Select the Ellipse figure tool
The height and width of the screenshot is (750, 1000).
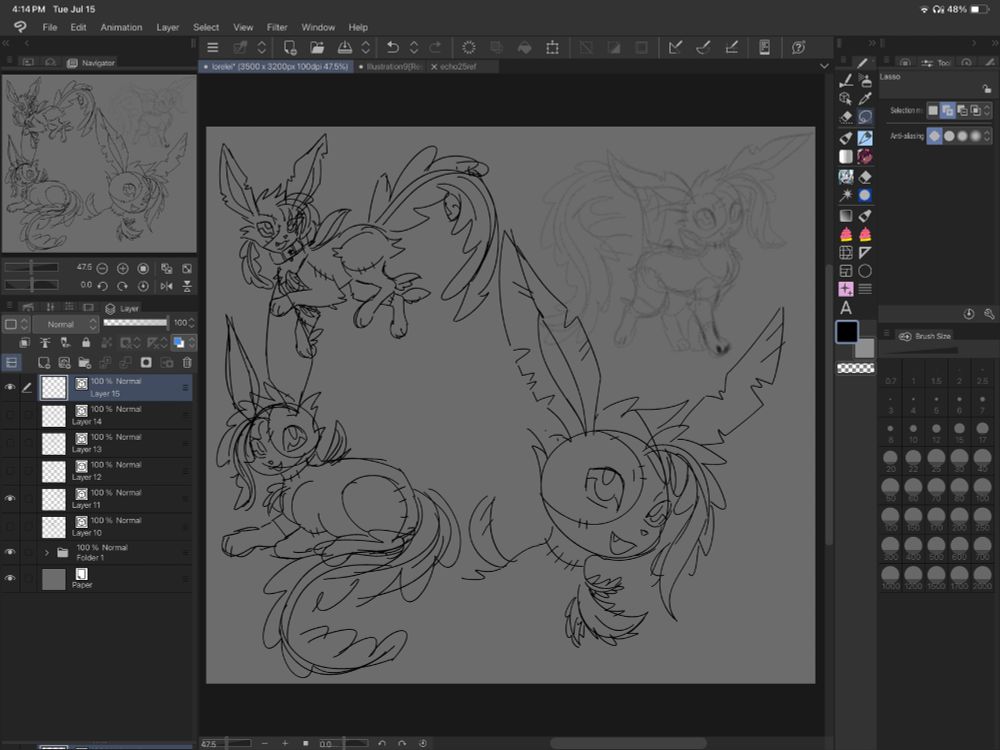865,271
